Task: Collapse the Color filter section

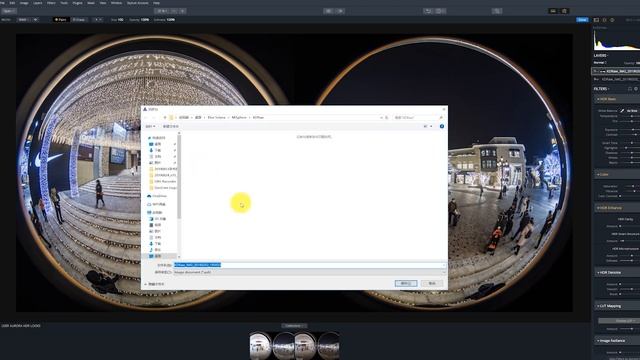Action: click(598, 174)
